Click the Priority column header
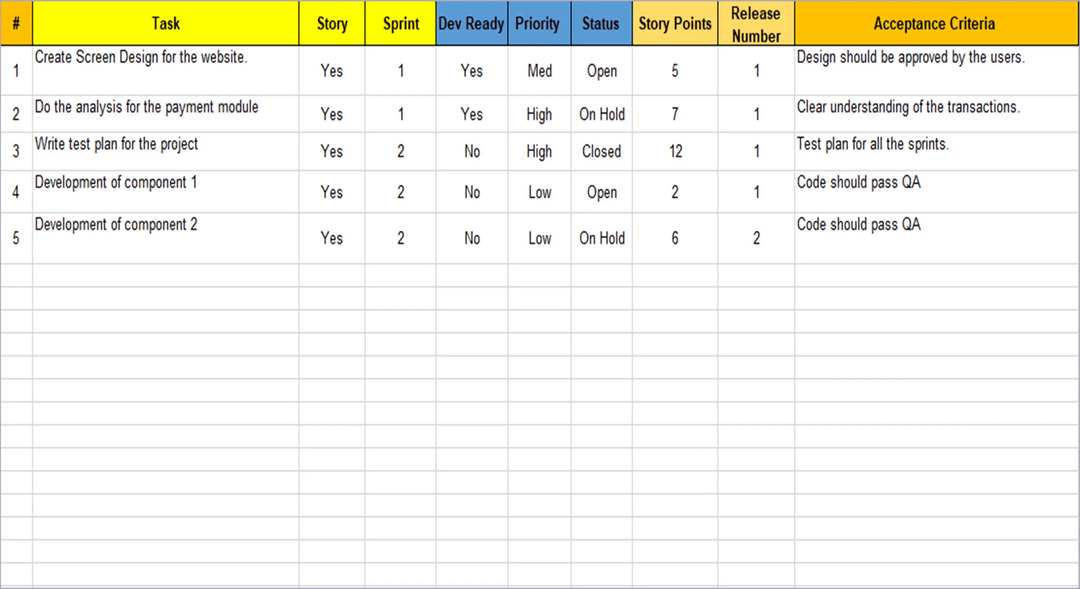The width and height of the screenshot is (1080, 589). tap(538, 23)
